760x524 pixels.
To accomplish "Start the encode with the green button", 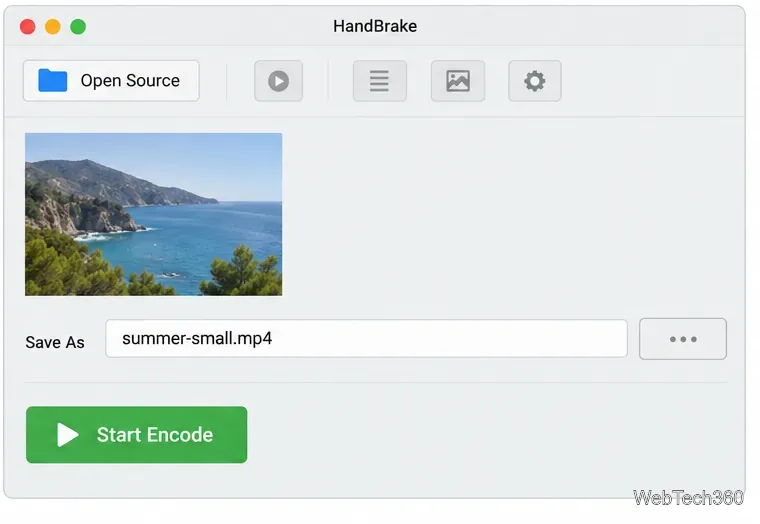I will (x=137, y=434).
